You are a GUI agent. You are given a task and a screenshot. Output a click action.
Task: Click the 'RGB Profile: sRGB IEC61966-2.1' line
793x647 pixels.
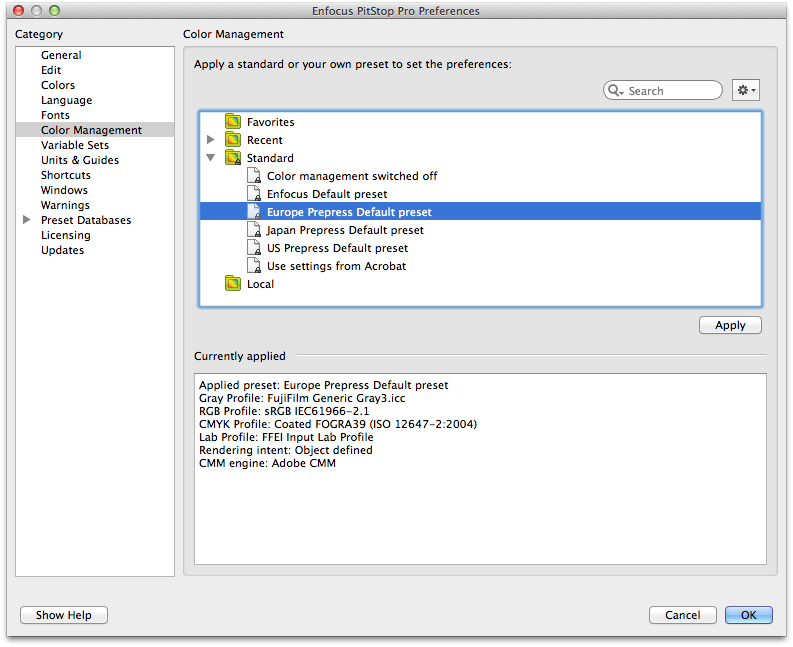(284, 411)
